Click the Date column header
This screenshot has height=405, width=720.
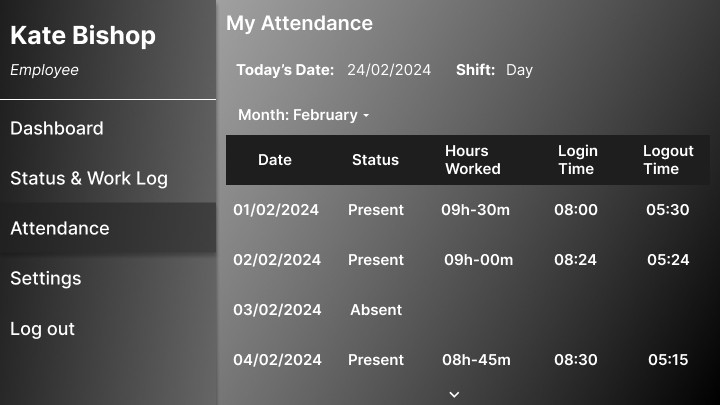[x=275, y=160]
